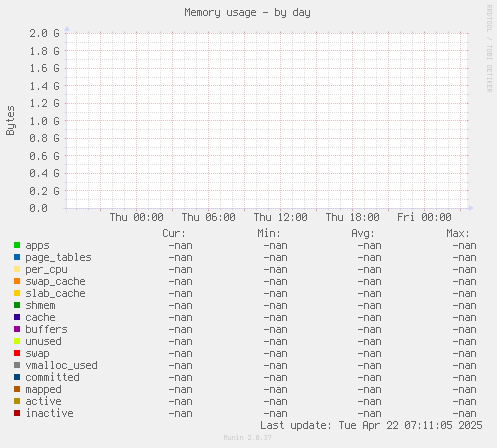This screenshot has height=448, width=497.
Task: Click the pale yellow per_cpu swatch
Action: point(17,269)
